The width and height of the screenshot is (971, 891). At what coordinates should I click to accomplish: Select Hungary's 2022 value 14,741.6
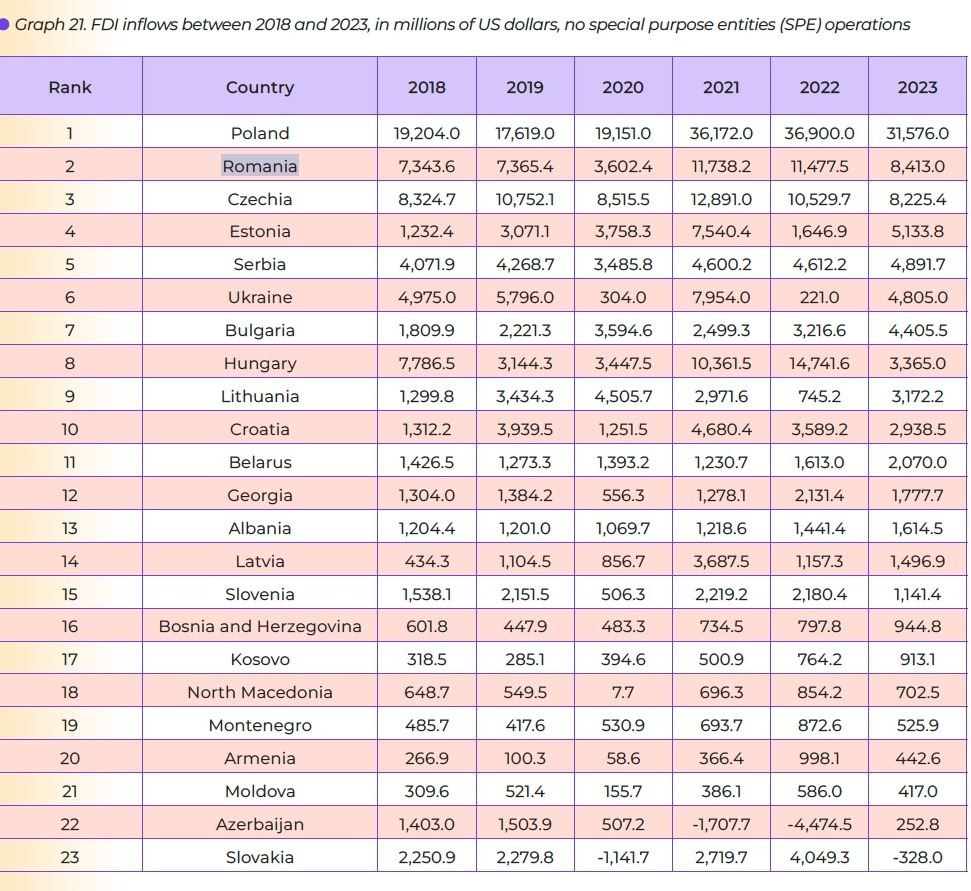(x=819, y=363)
